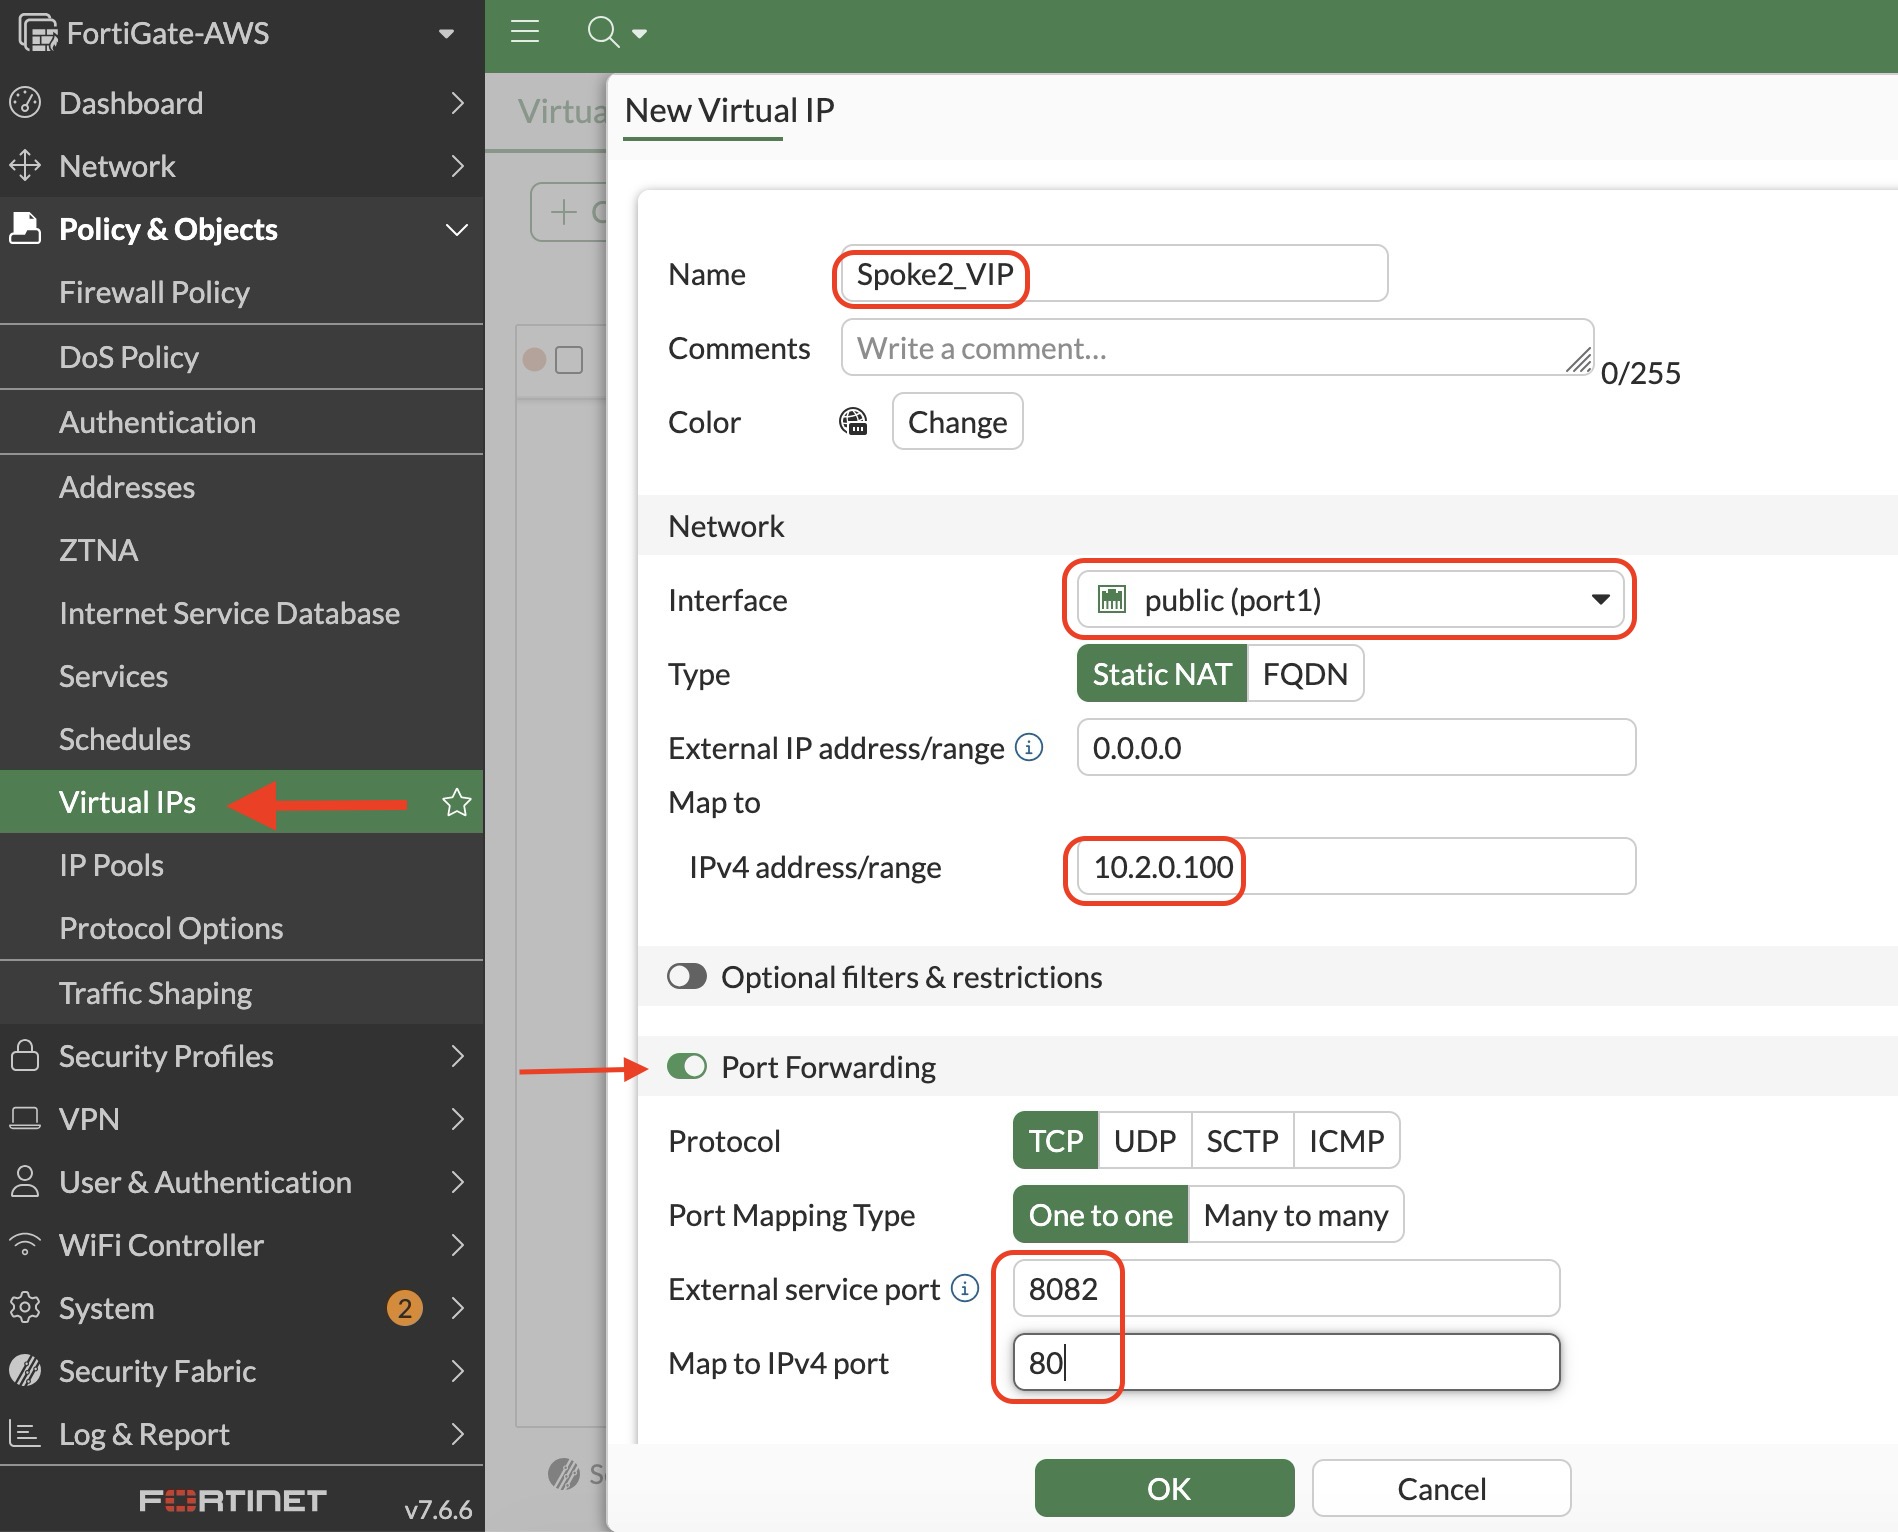Expand the Dashboard menu chevron
This screenshot has height=1532, width=1898.
[x=457, y=102]
